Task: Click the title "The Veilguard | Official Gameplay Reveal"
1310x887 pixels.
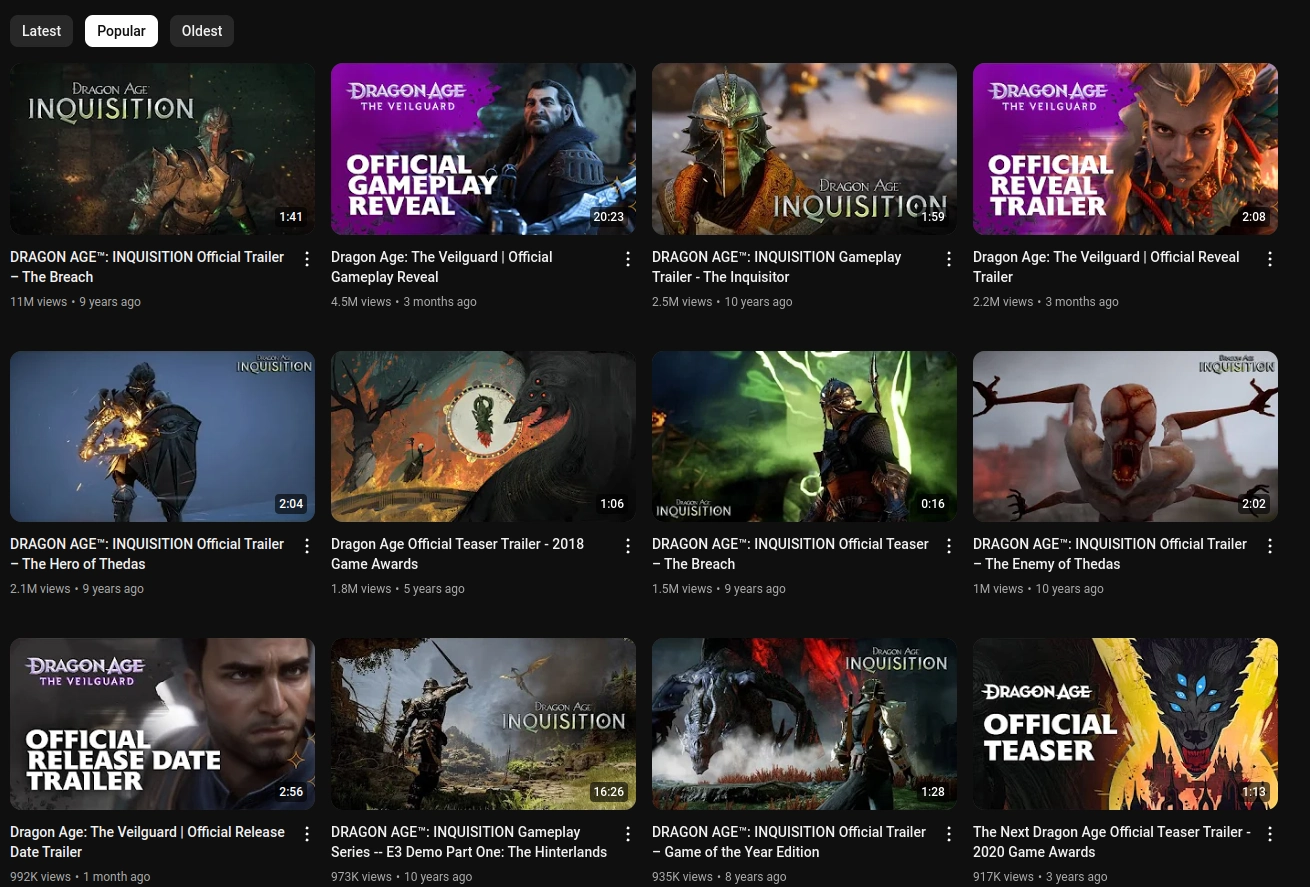Action: click(x=442, y=267)
